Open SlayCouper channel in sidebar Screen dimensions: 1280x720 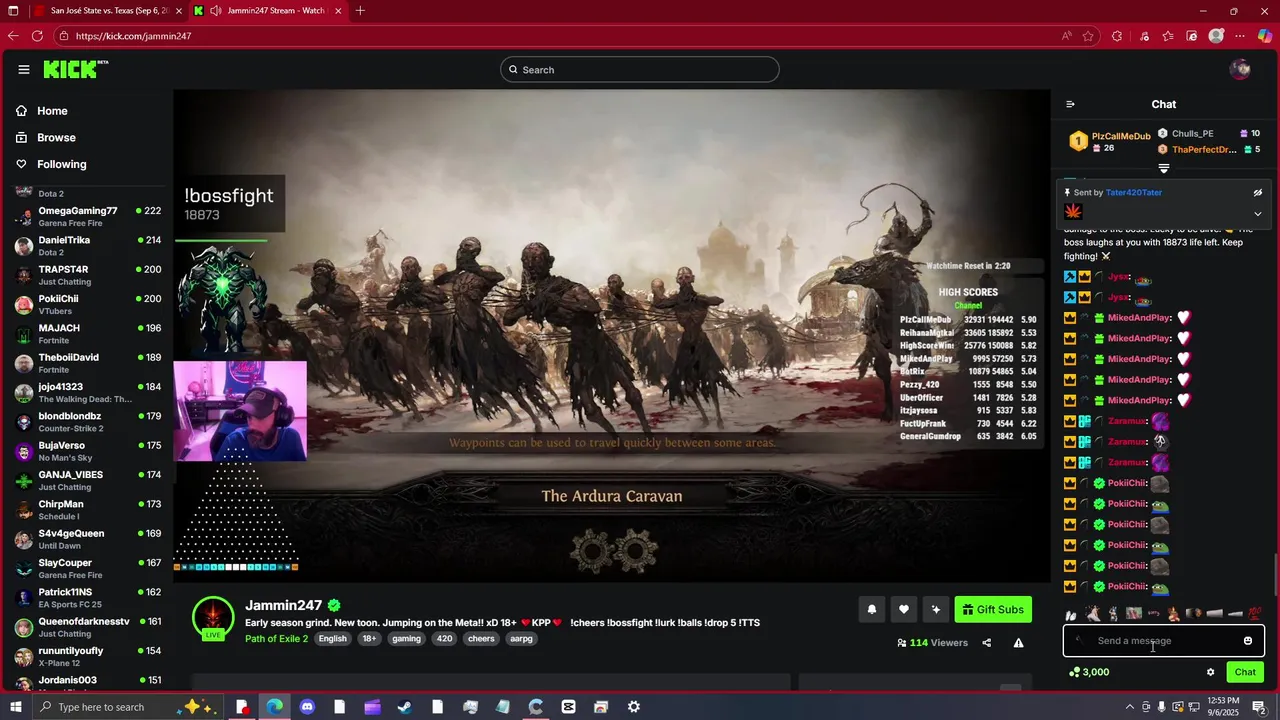(x=88, y=568)
